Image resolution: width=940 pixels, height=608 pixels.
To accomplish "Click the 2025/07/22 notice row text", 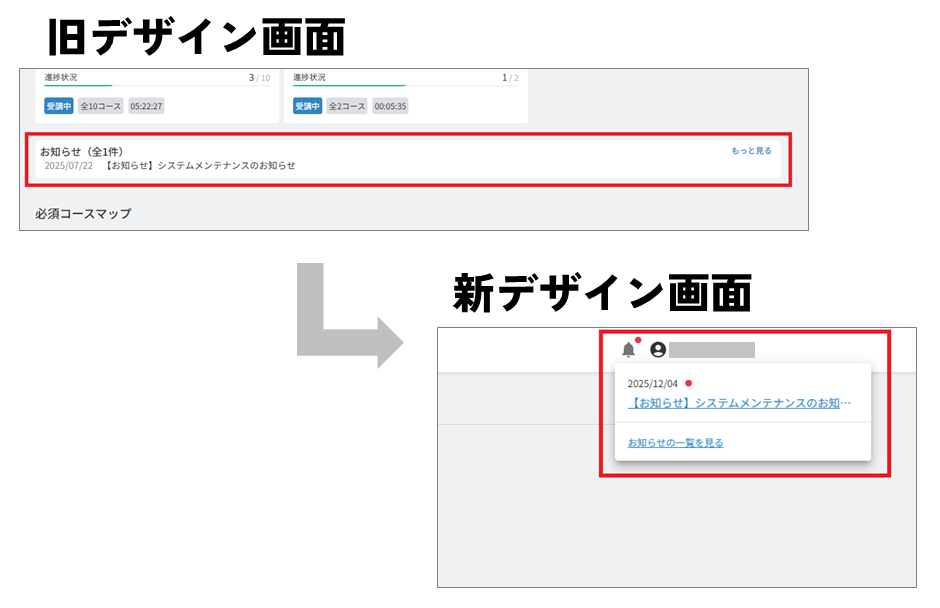I will (170, 165).
